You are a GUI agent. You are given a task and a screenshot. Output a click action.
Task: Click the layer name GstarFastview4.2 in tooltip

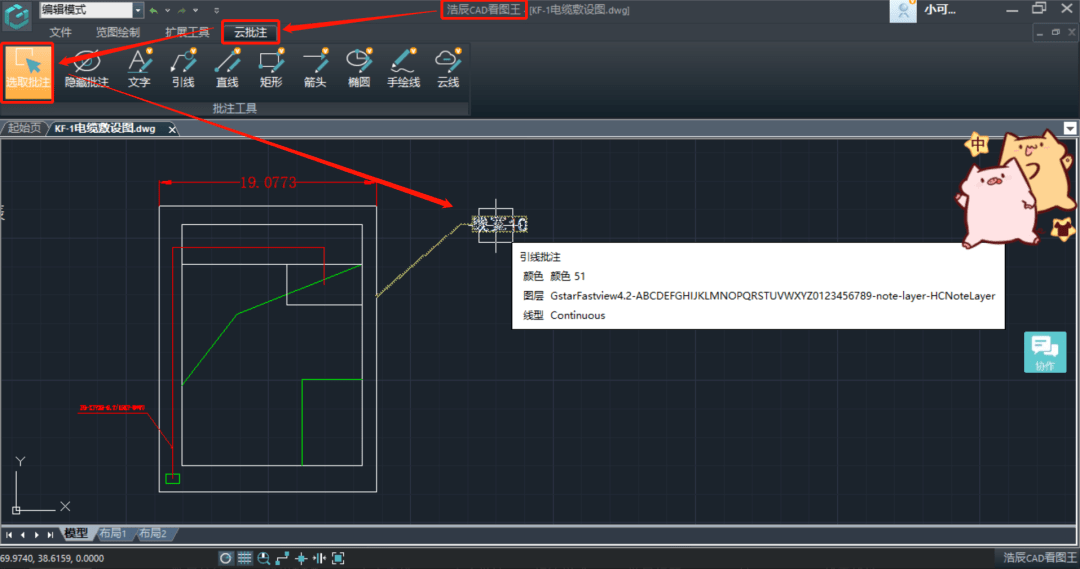[x=773, y=296]
